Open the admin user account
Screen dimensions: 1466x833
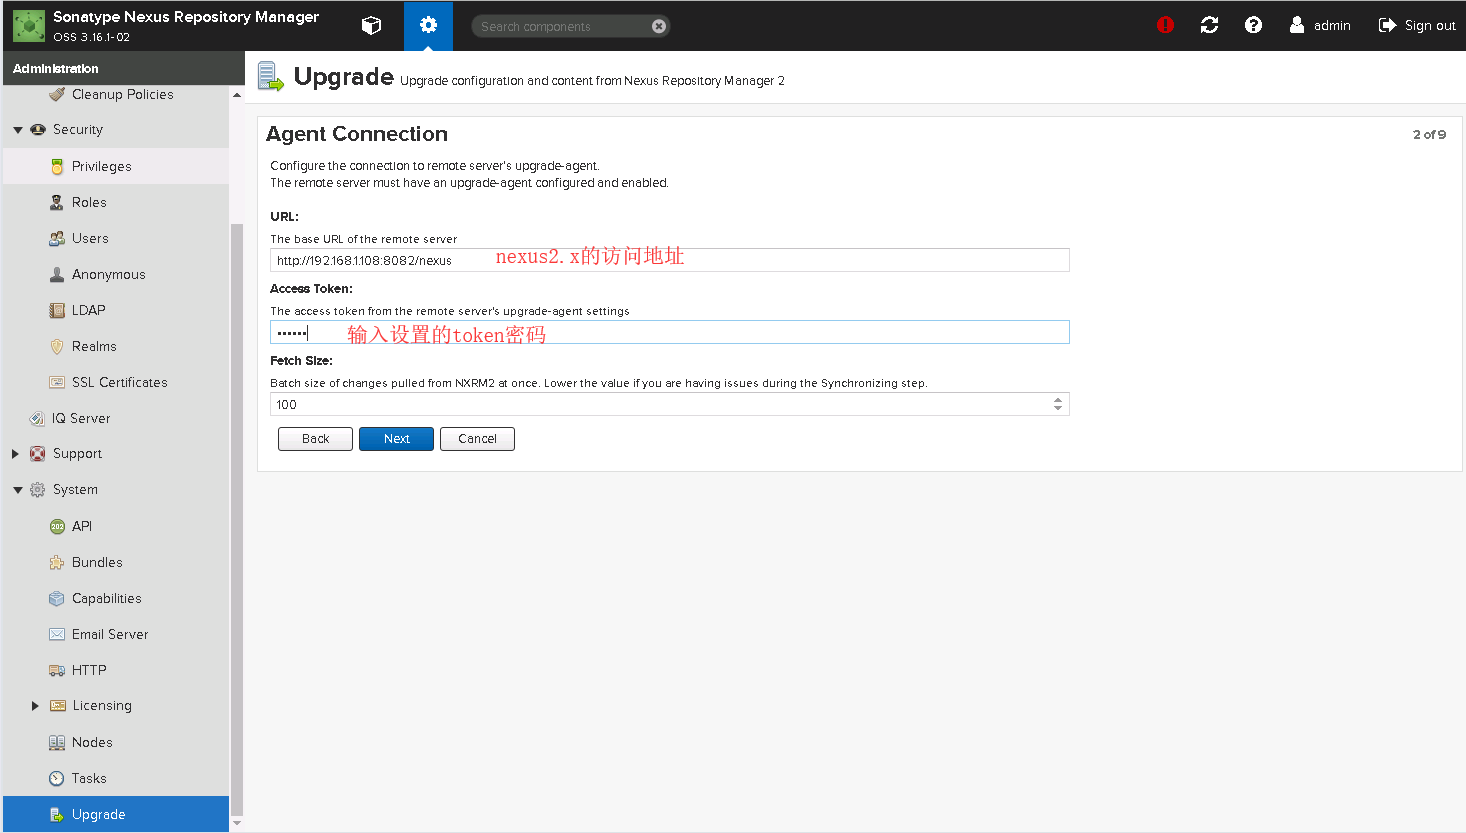coord(1320,25)
